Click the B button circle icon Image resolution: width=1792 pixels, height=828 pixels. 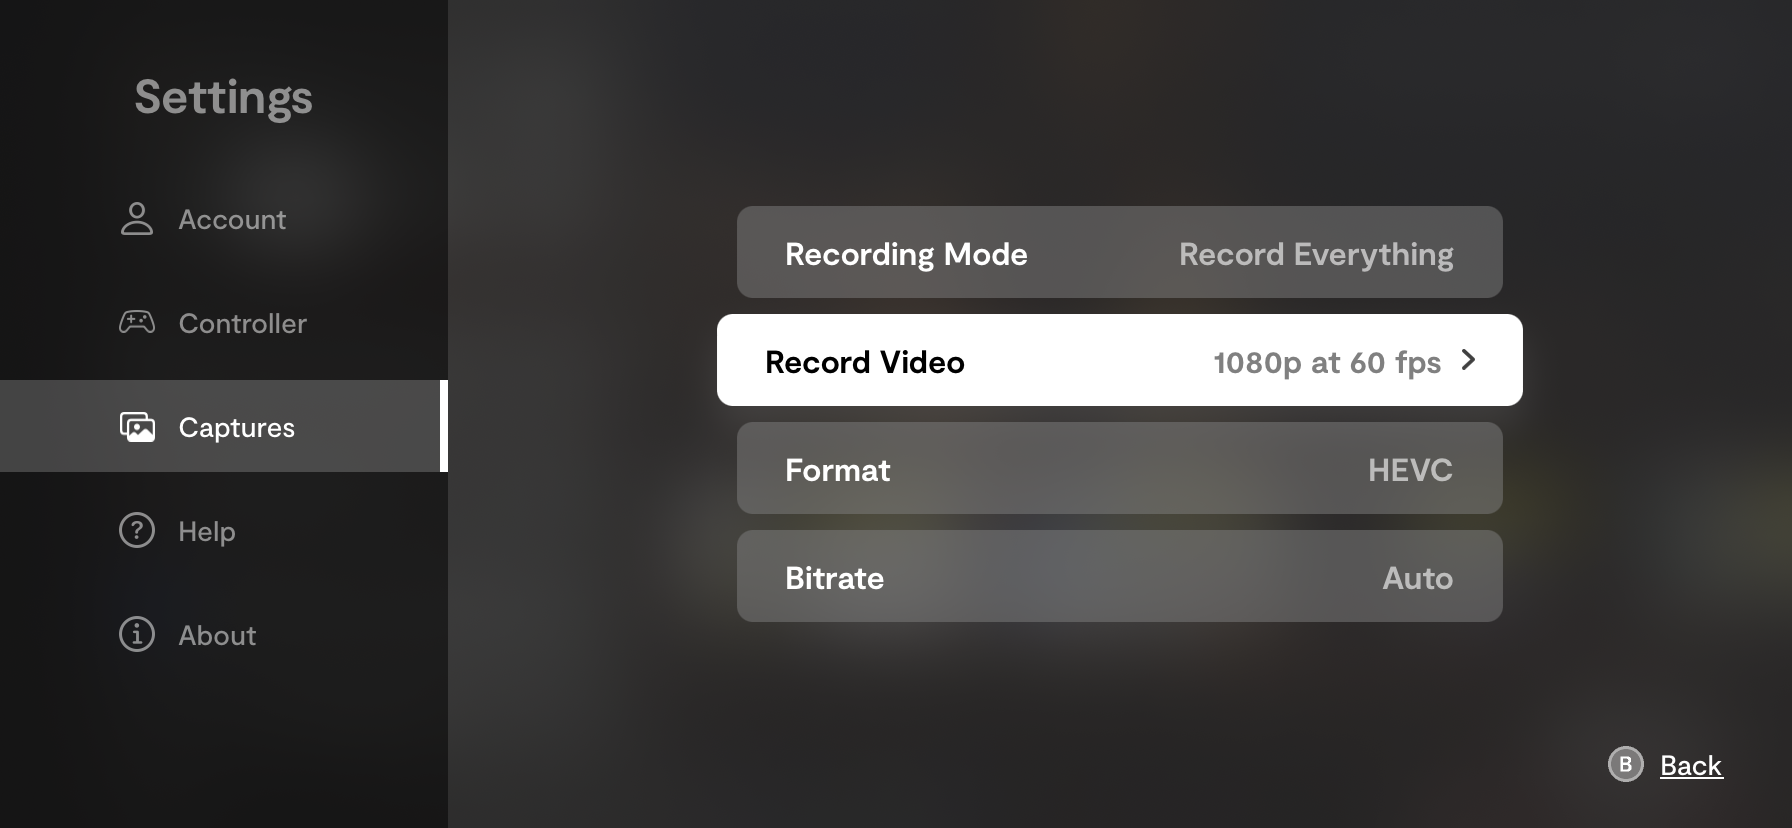[x=1625, y=765]
